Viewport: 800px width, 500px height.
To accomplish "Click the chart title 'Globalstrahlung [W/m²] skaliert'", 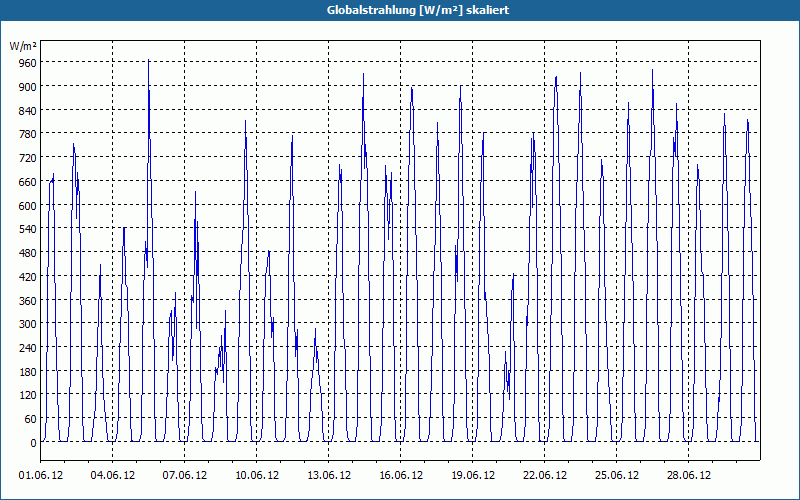I will coord(418,10).
